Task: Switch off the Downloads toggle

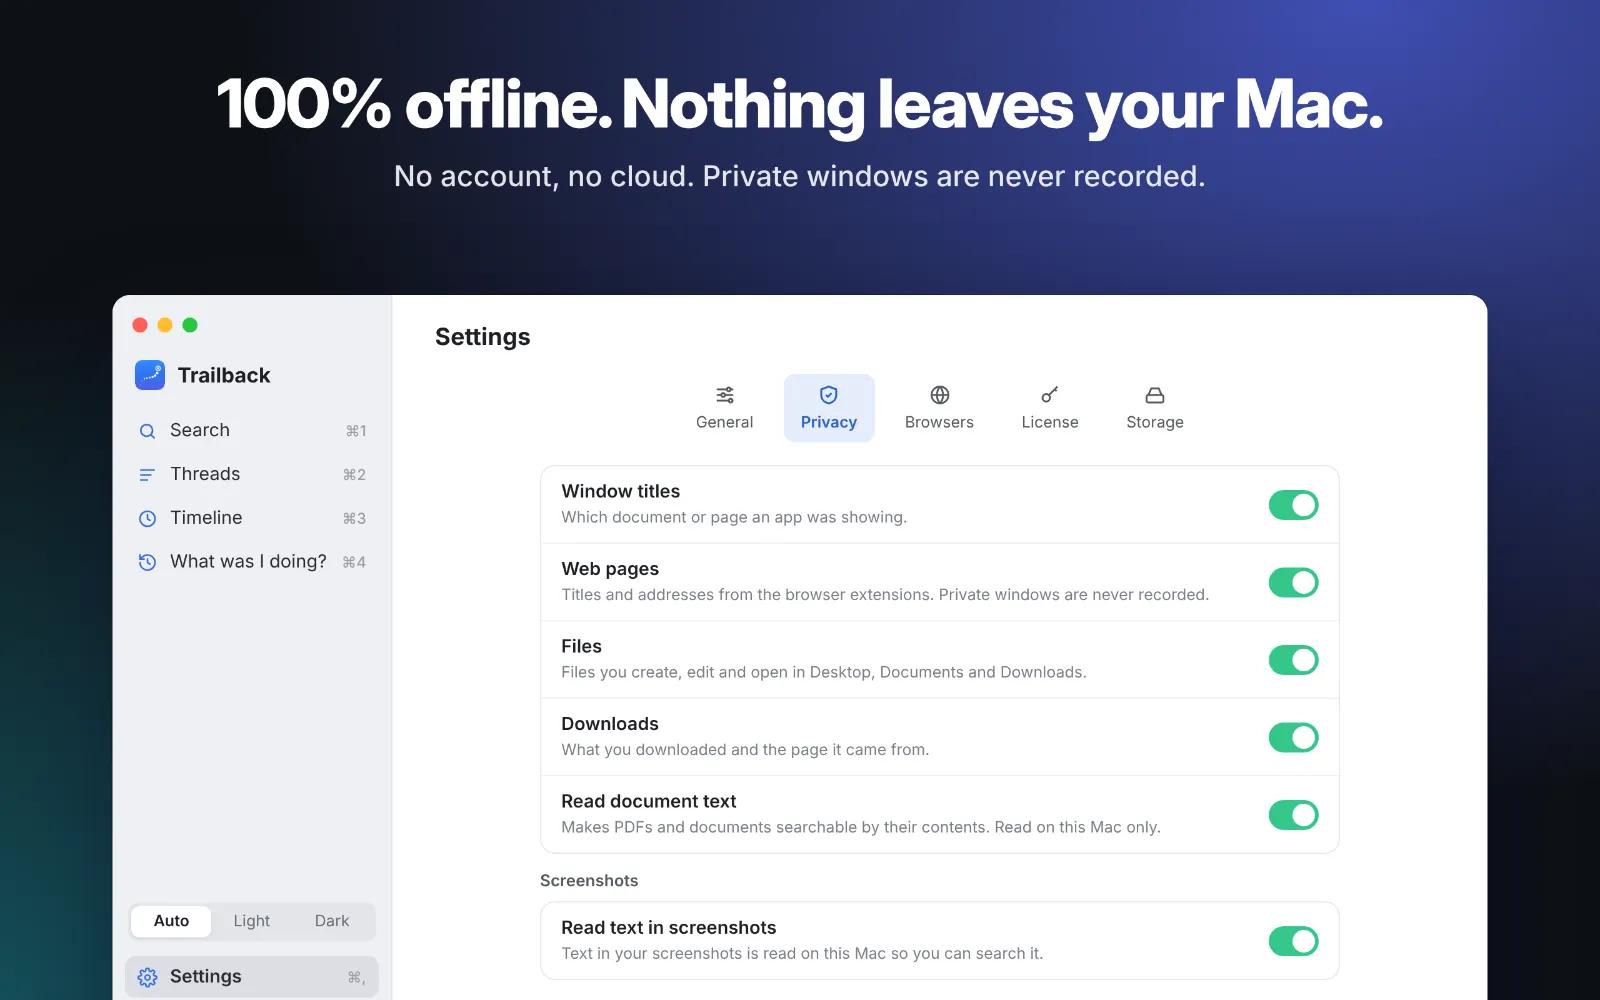Action: (1294, 737)
